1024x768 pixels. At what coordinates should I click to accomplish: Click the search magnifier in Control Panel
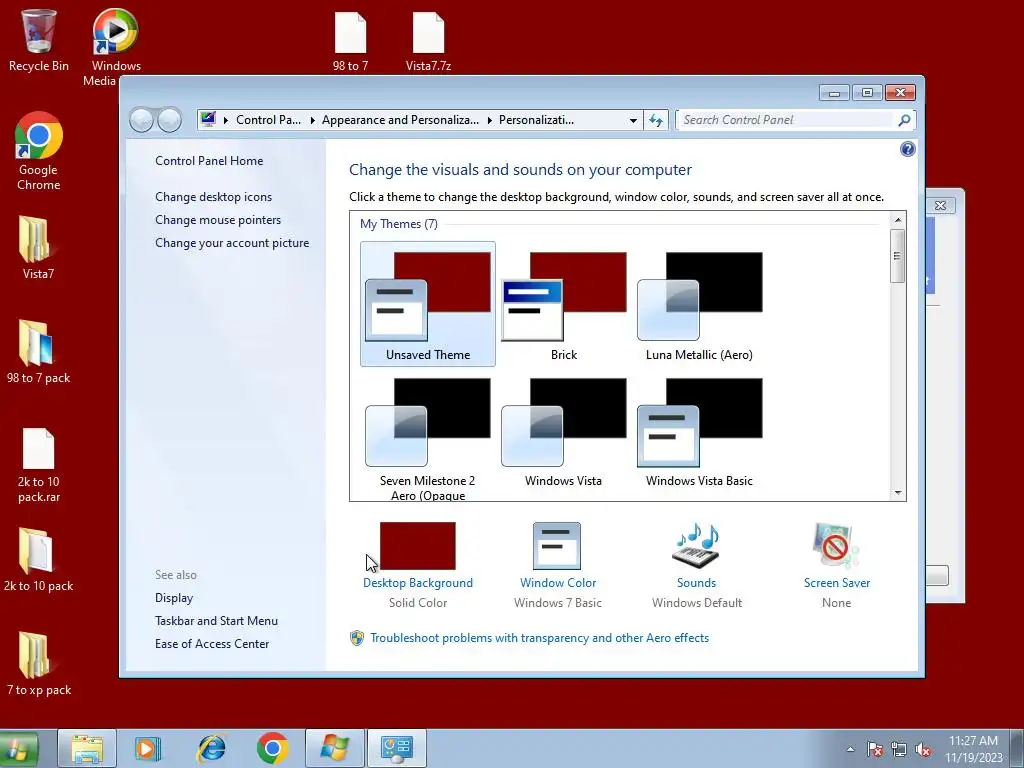[x=904, y=120]
